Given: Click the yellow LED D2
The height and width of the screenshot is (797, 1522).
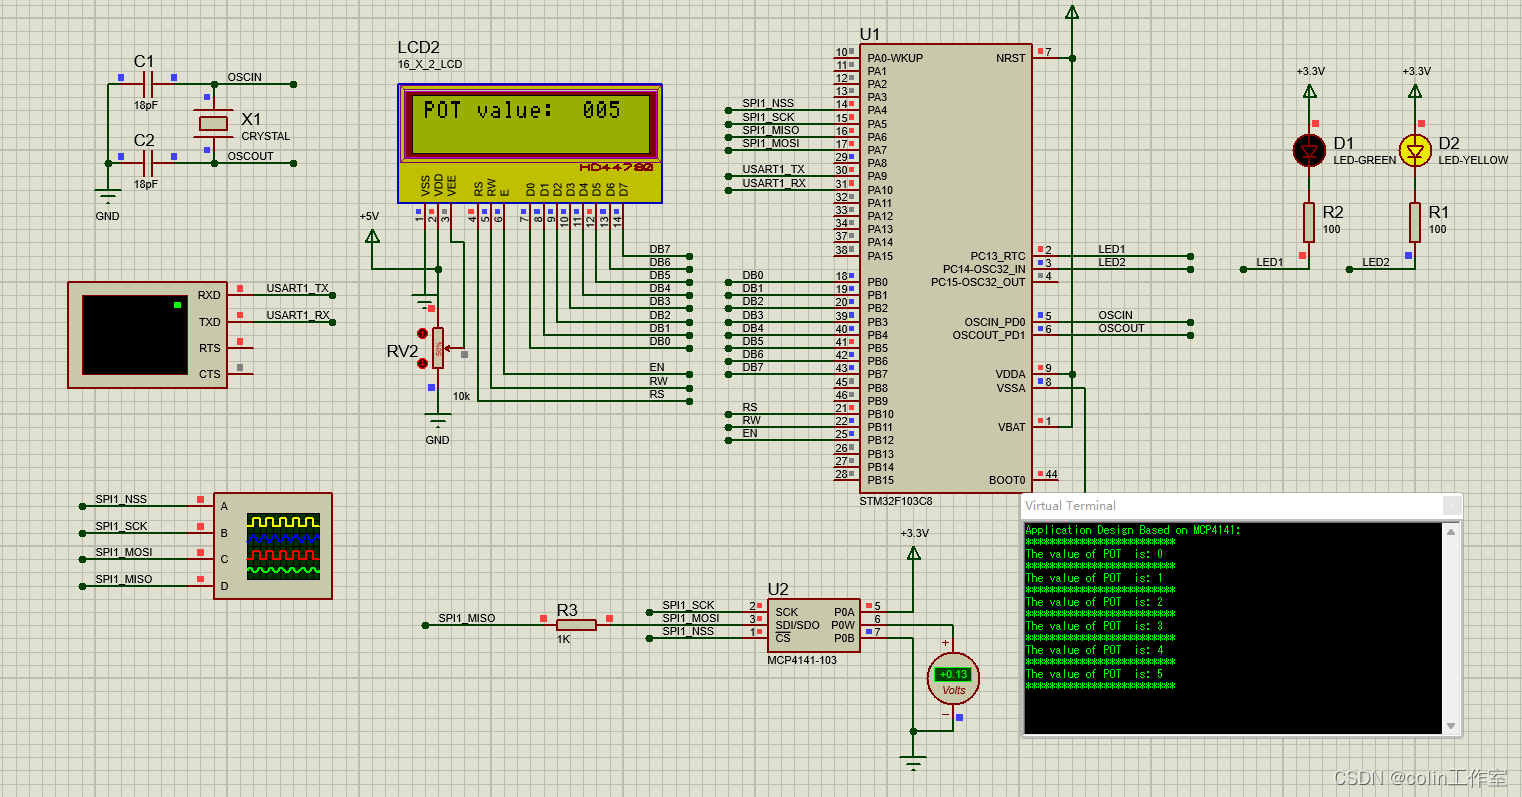Looking at the screenshot, I should coord(1416,151).
